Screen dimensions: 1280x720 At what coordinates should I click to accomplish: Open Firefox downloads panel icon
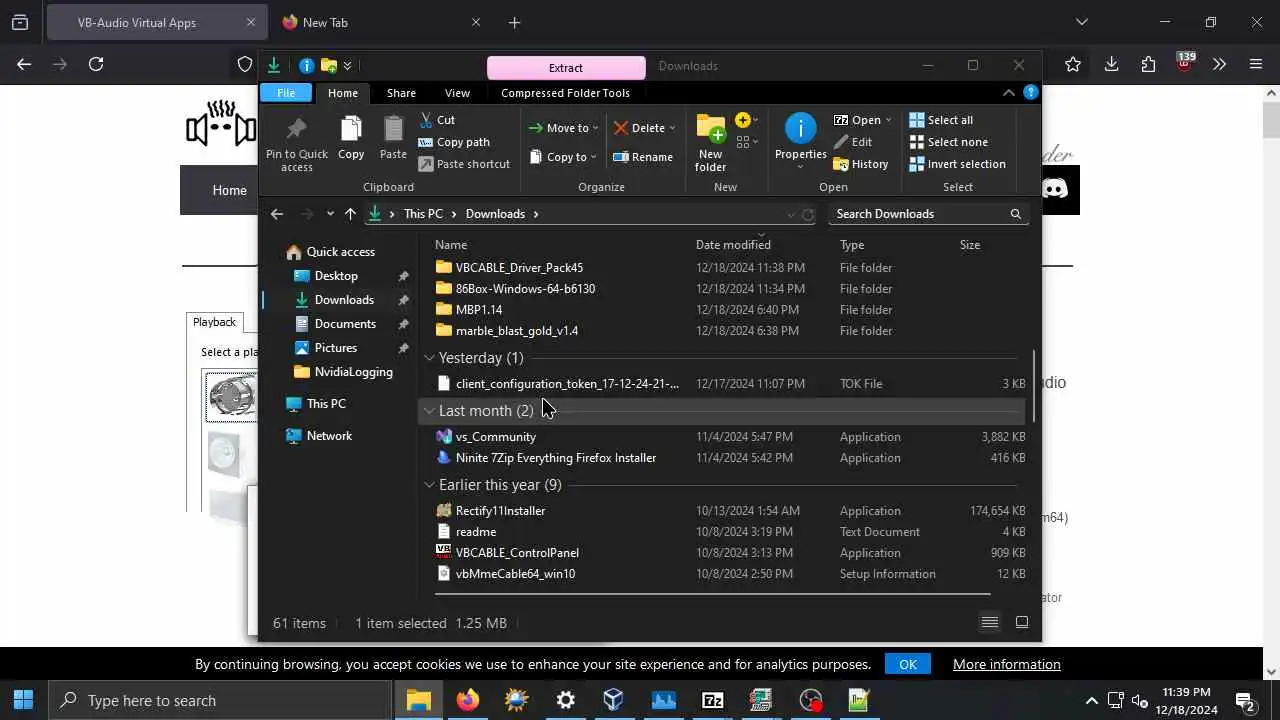click(1111, 64)
